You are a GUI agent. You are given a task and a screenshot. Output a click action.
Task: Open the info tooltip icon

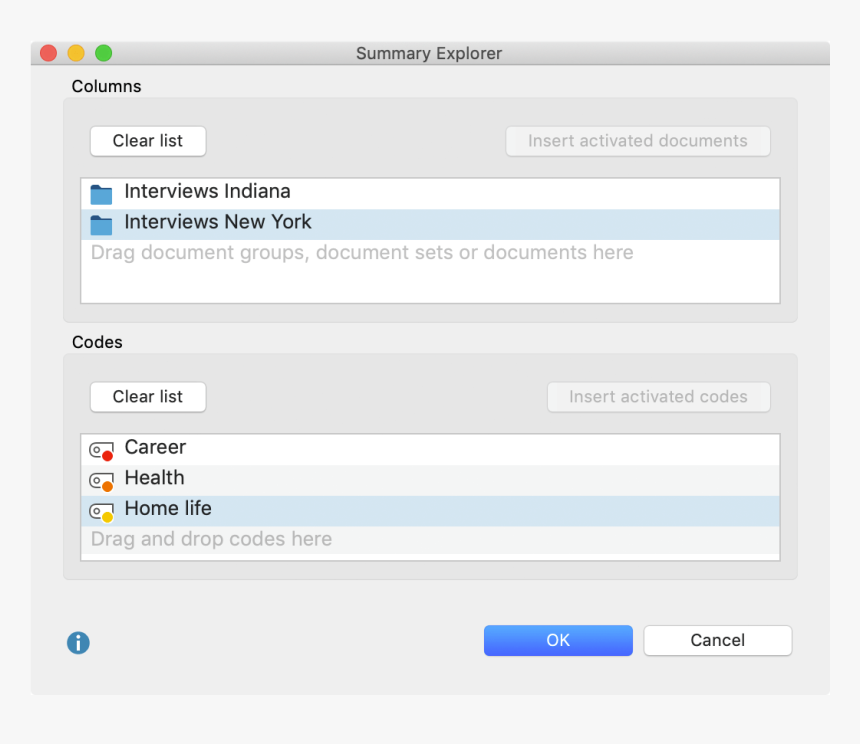pyautogui.click(x=78, y=643)
